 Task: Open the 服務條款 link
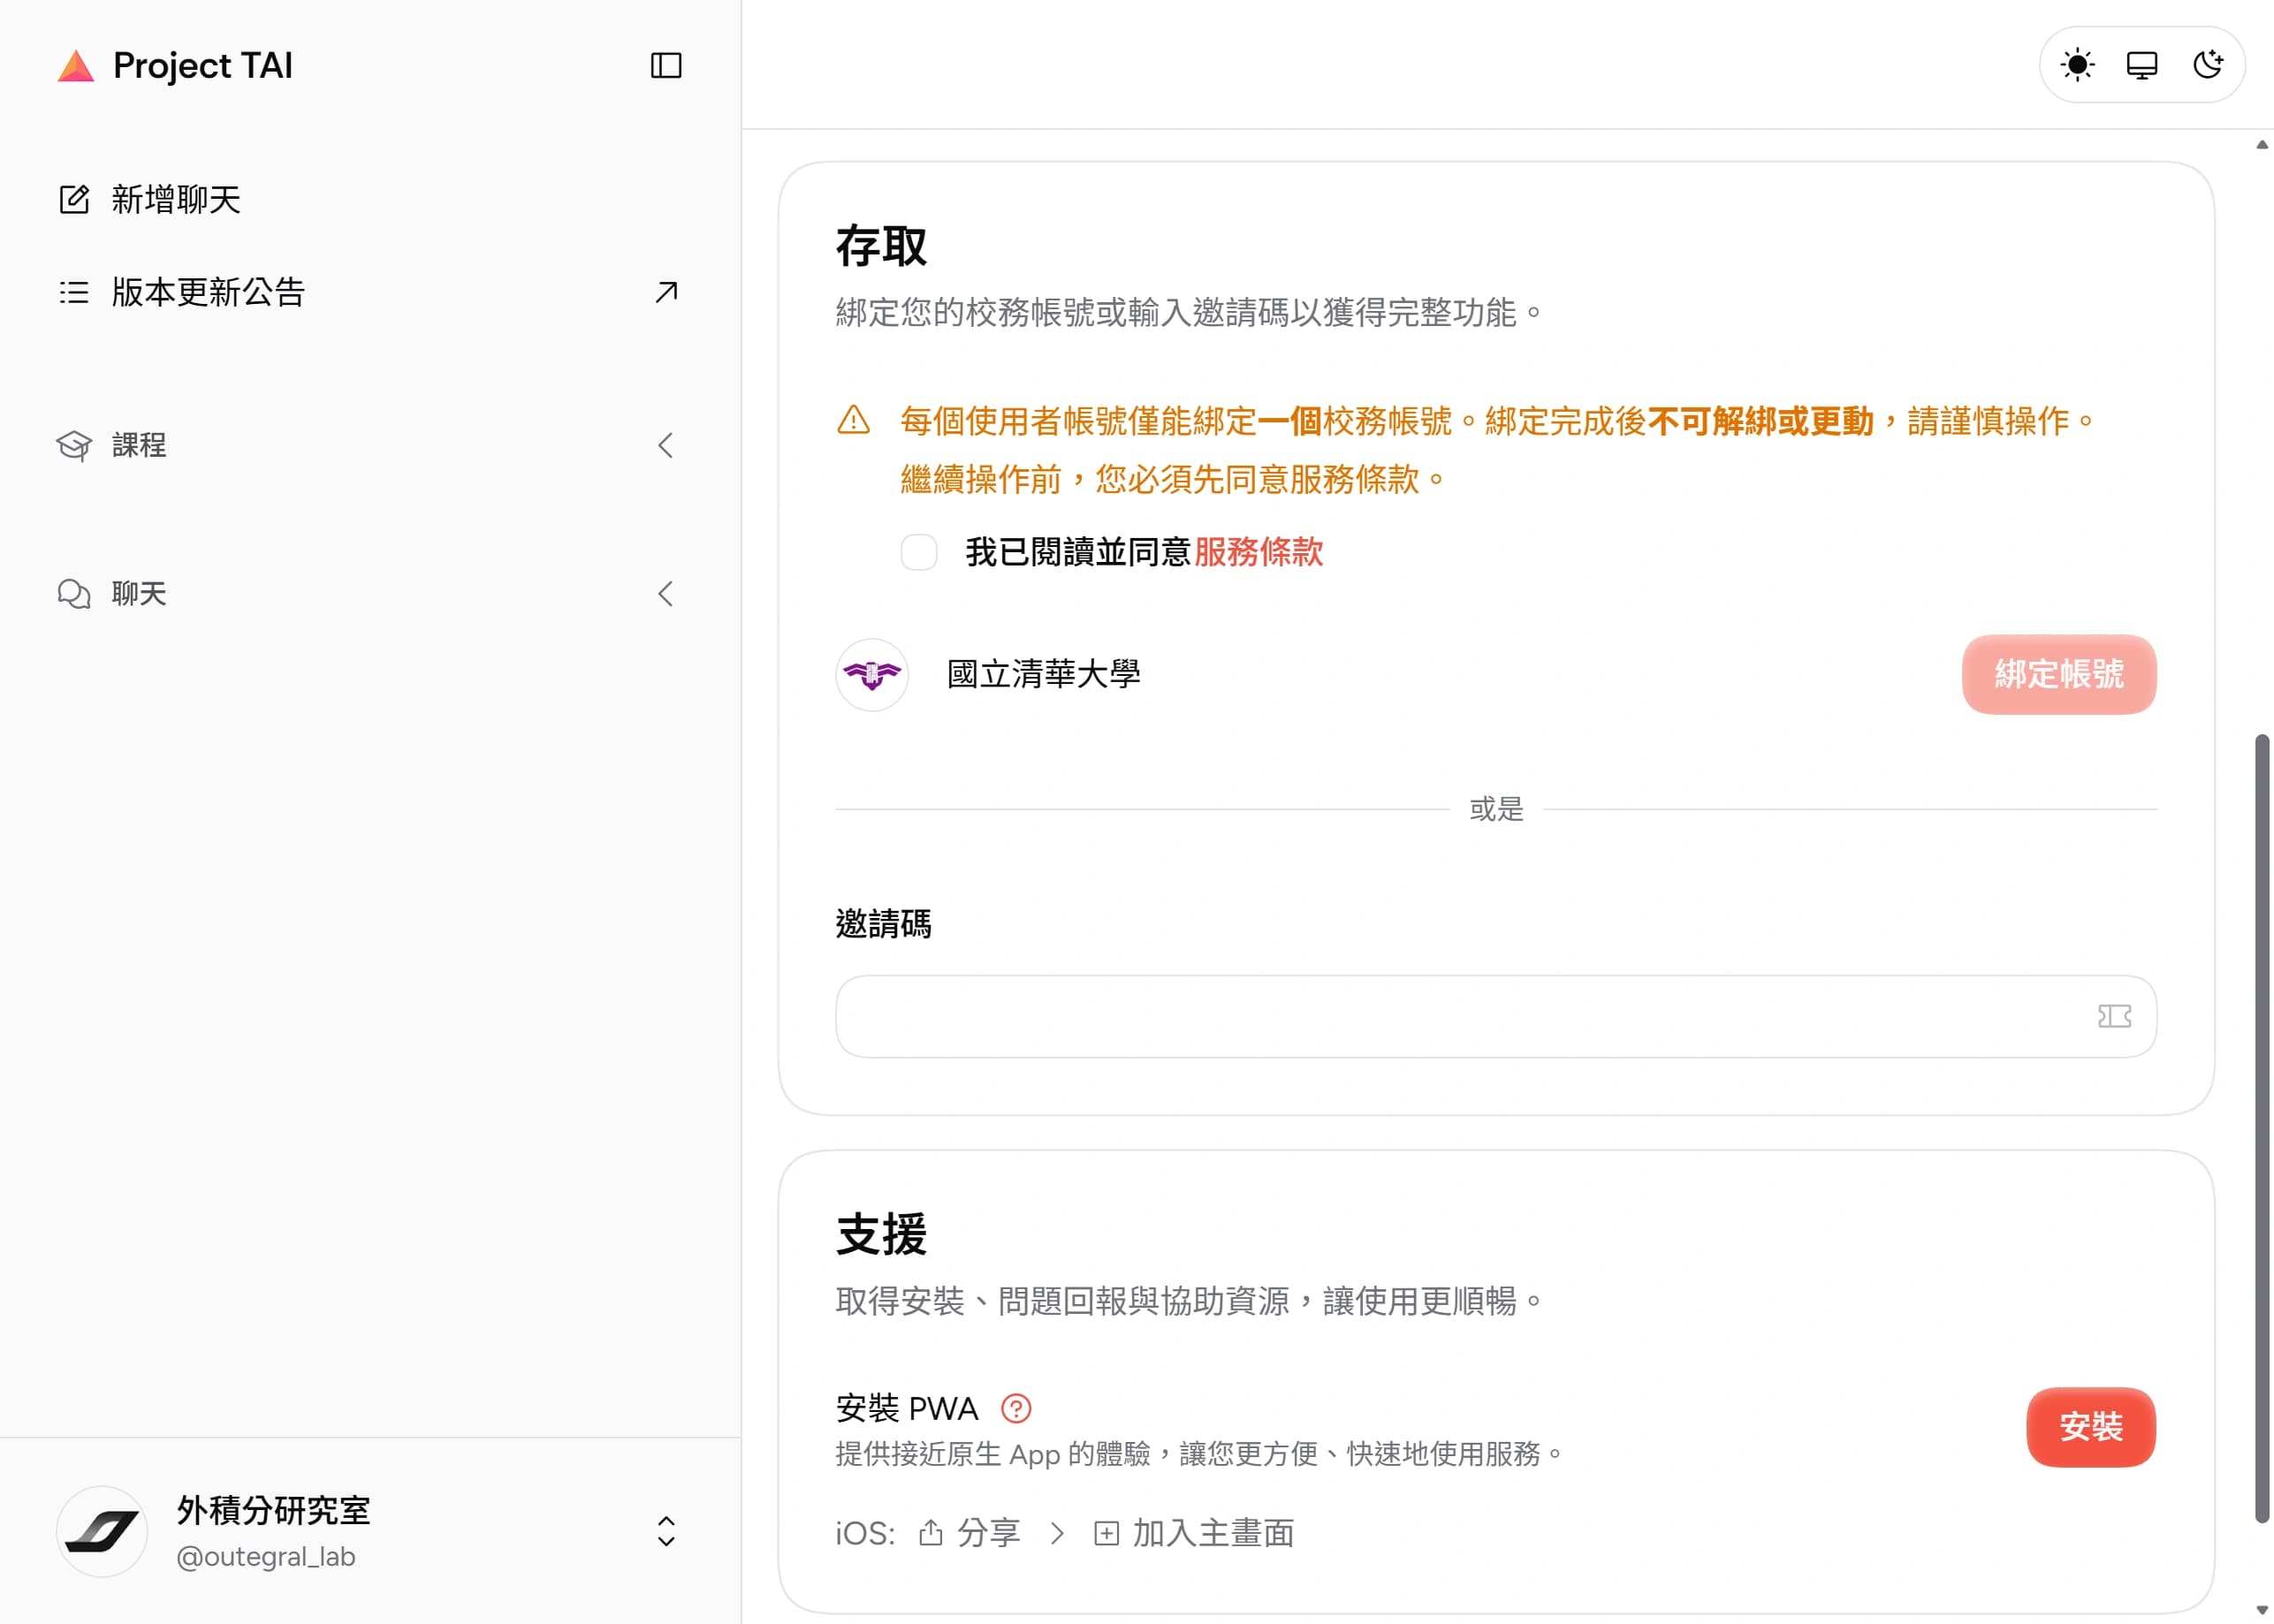point(1258,552)
